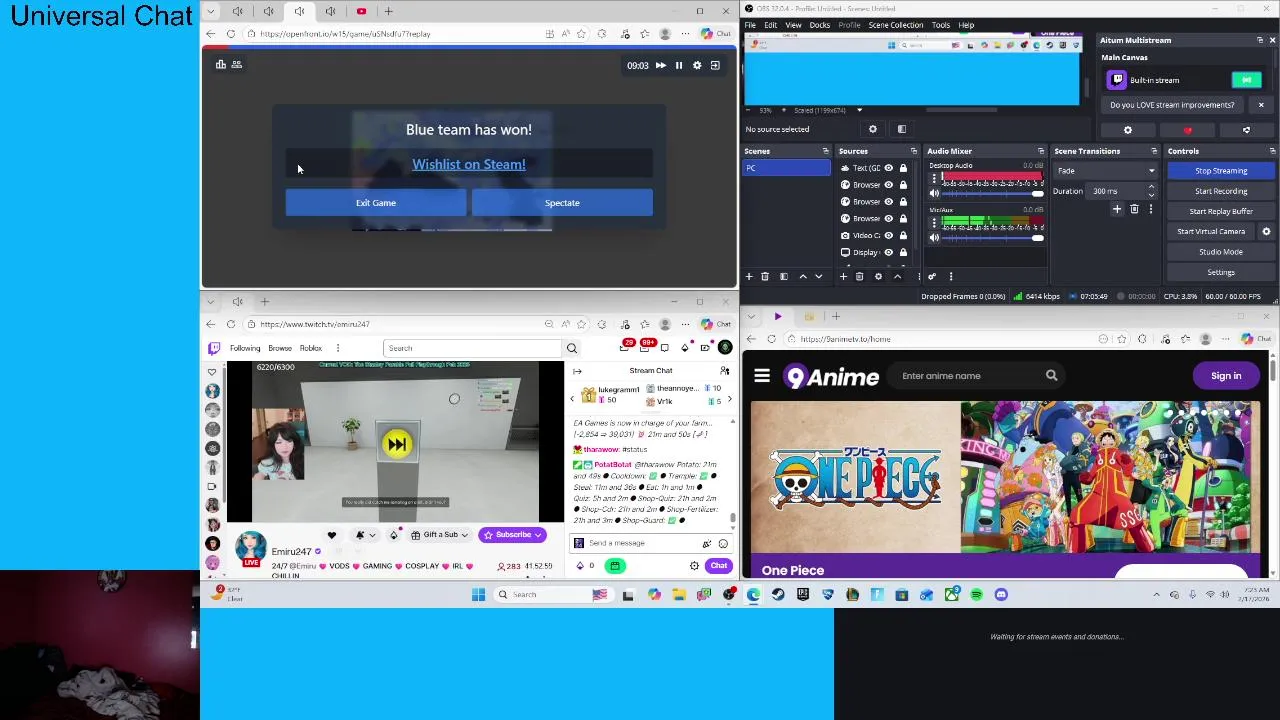The width and height of the screenshot is (1280, 720).
Task: Adjust Desktop Audio volume slider
Action: (x=992, y=193)
